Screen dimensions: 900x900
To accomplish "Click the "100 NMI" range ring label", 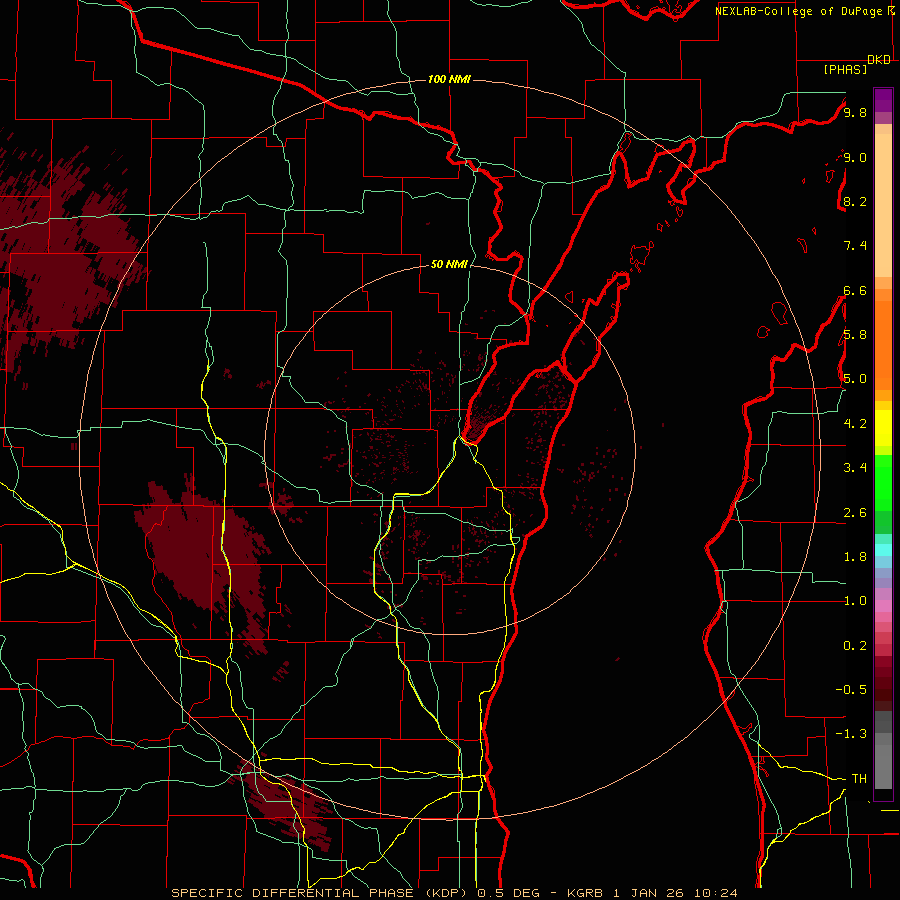I will (449, 79).
